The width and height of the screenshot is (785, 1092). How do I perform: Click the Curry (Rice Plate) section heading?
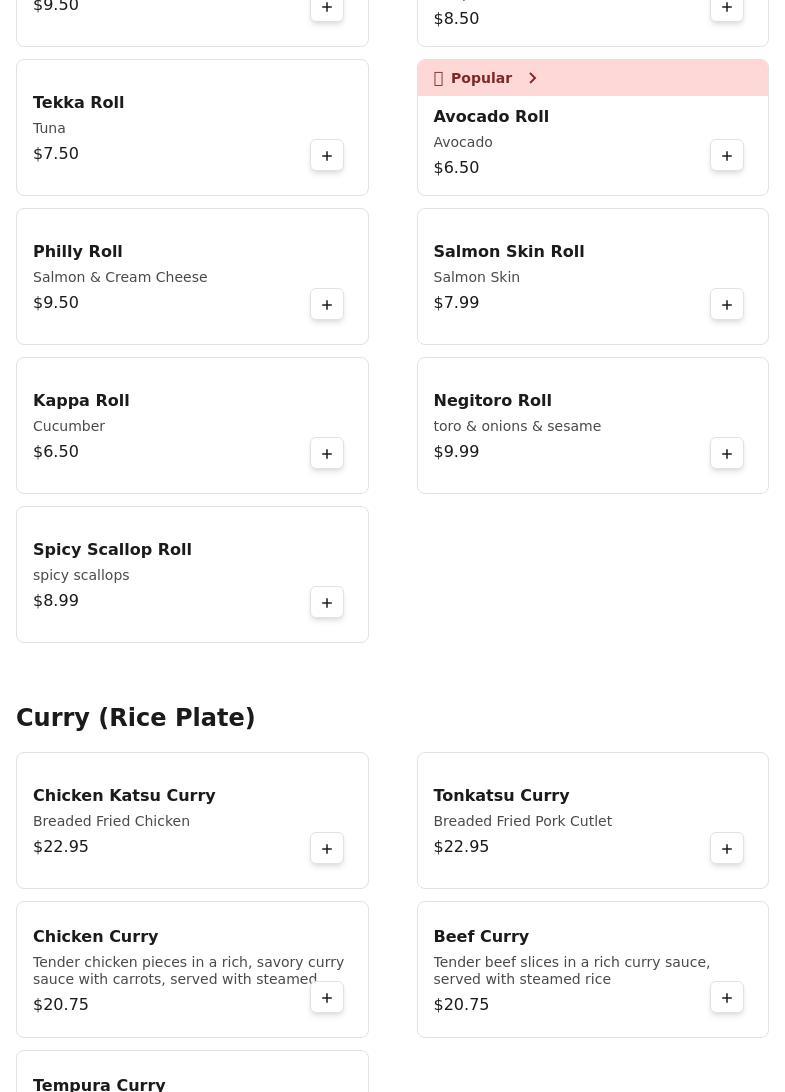135,718
